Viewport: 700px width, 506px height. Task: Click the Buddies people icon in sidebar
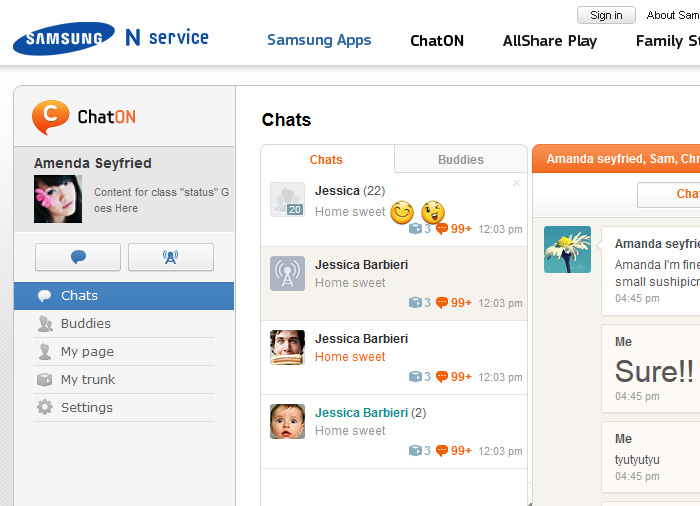click(45, 324)
